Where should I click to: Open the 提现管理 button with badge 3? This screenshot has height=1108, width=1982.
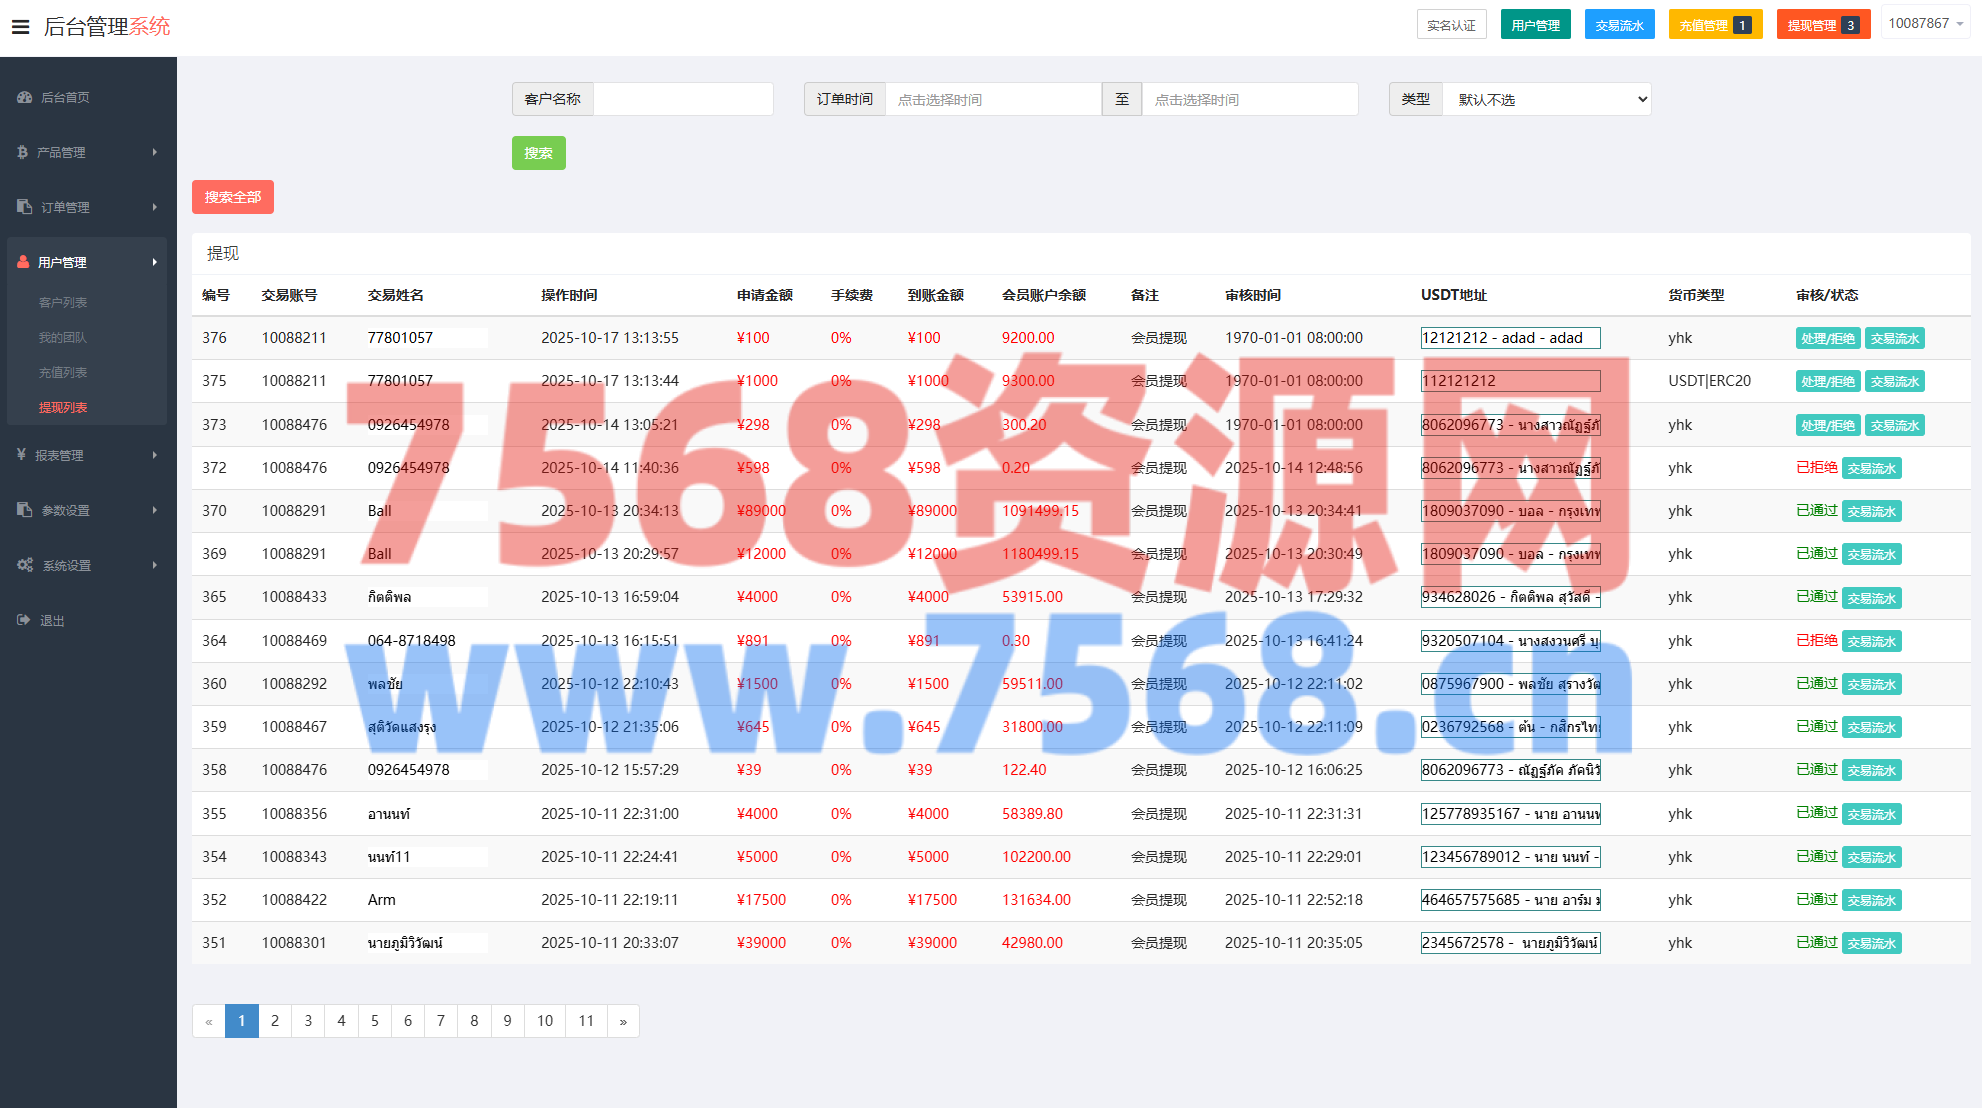click(x=1822, y=25)
